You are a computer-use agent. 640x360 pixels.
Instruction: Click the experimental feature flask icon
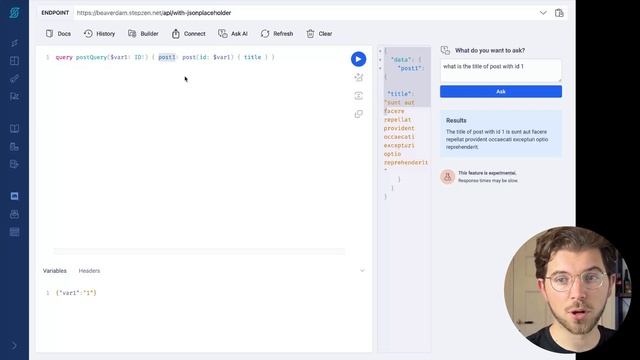tap(447, 177)
